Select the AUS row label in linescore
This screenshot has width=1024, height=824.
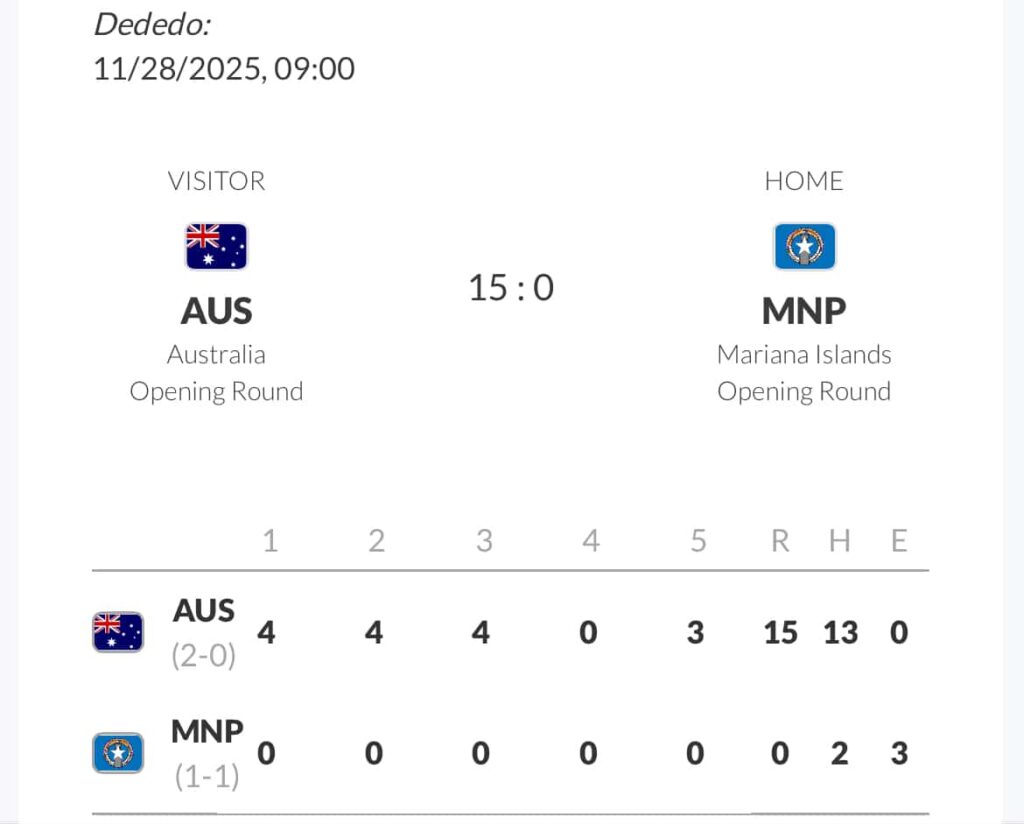[x=204, y=610]
